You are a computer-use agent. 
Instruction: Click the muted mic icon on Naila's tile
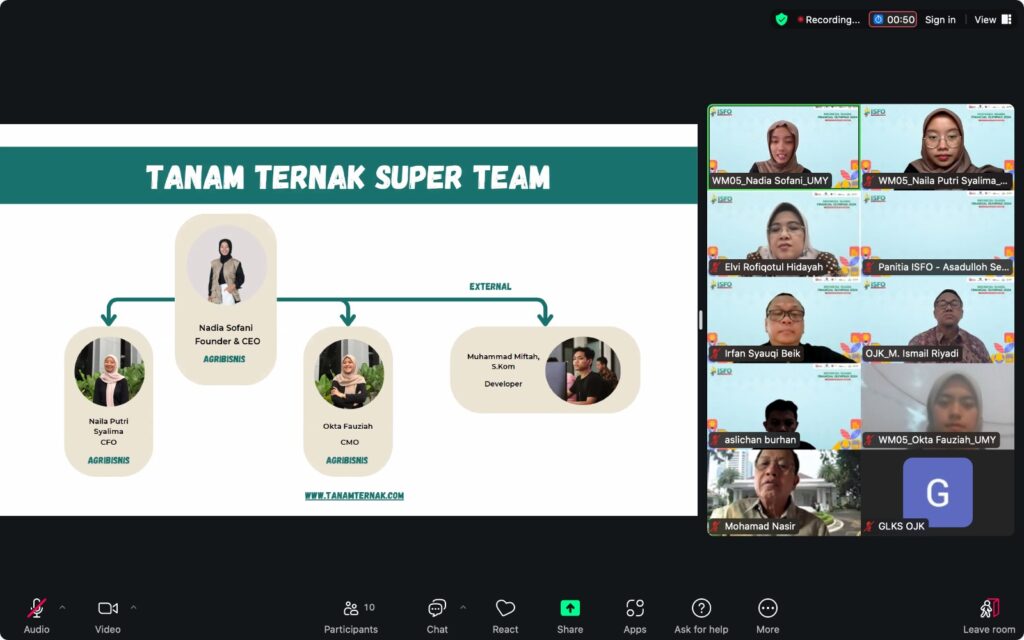[869, 180]
